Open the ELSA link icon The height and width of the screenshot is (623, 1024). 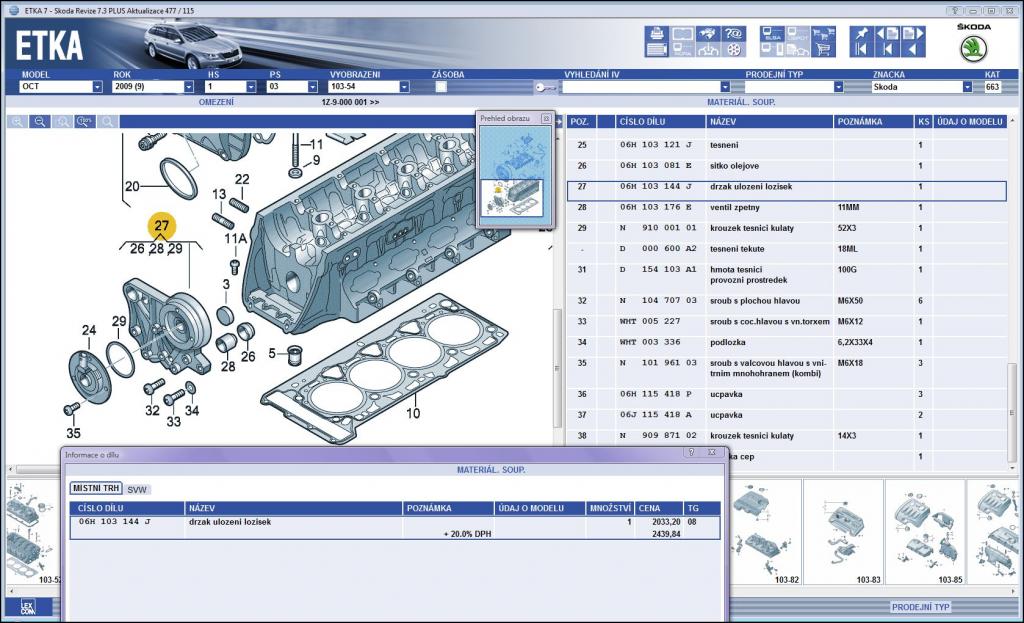(773, 34)
